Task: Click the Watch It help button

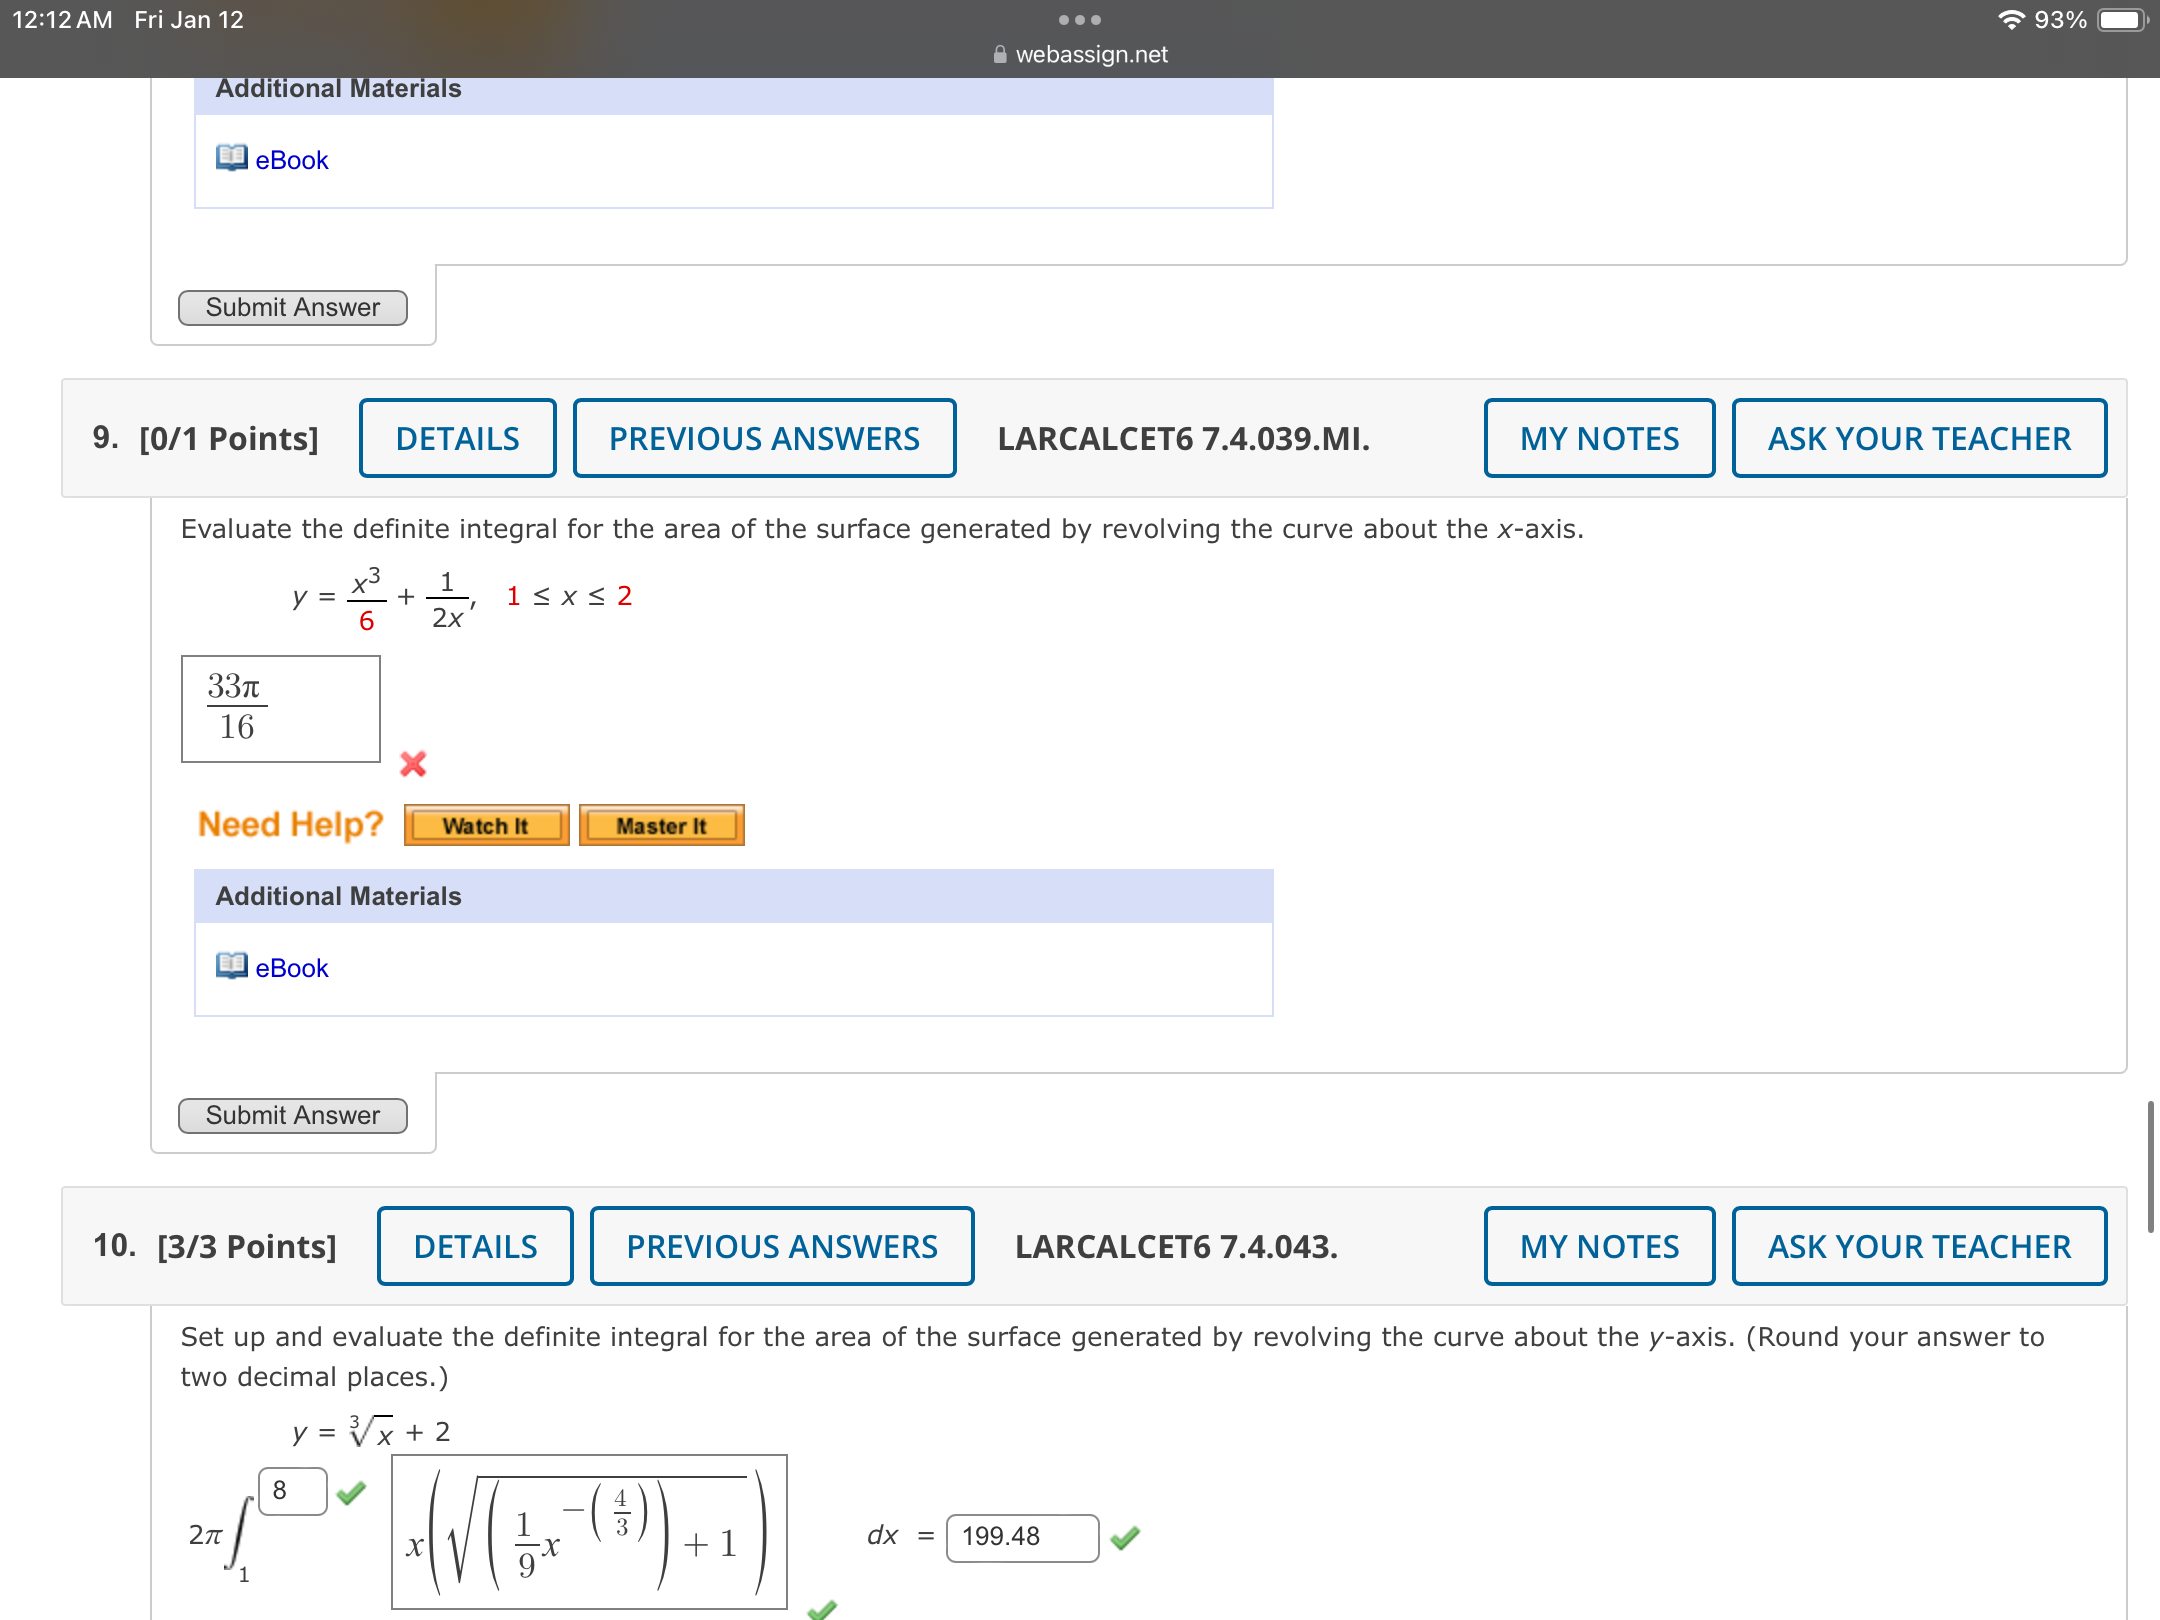Action: 486,826
